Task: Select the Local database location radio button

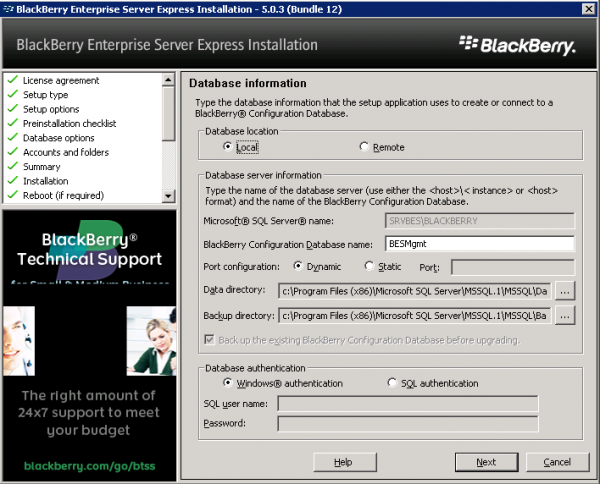Action: [x=228, y=147]
